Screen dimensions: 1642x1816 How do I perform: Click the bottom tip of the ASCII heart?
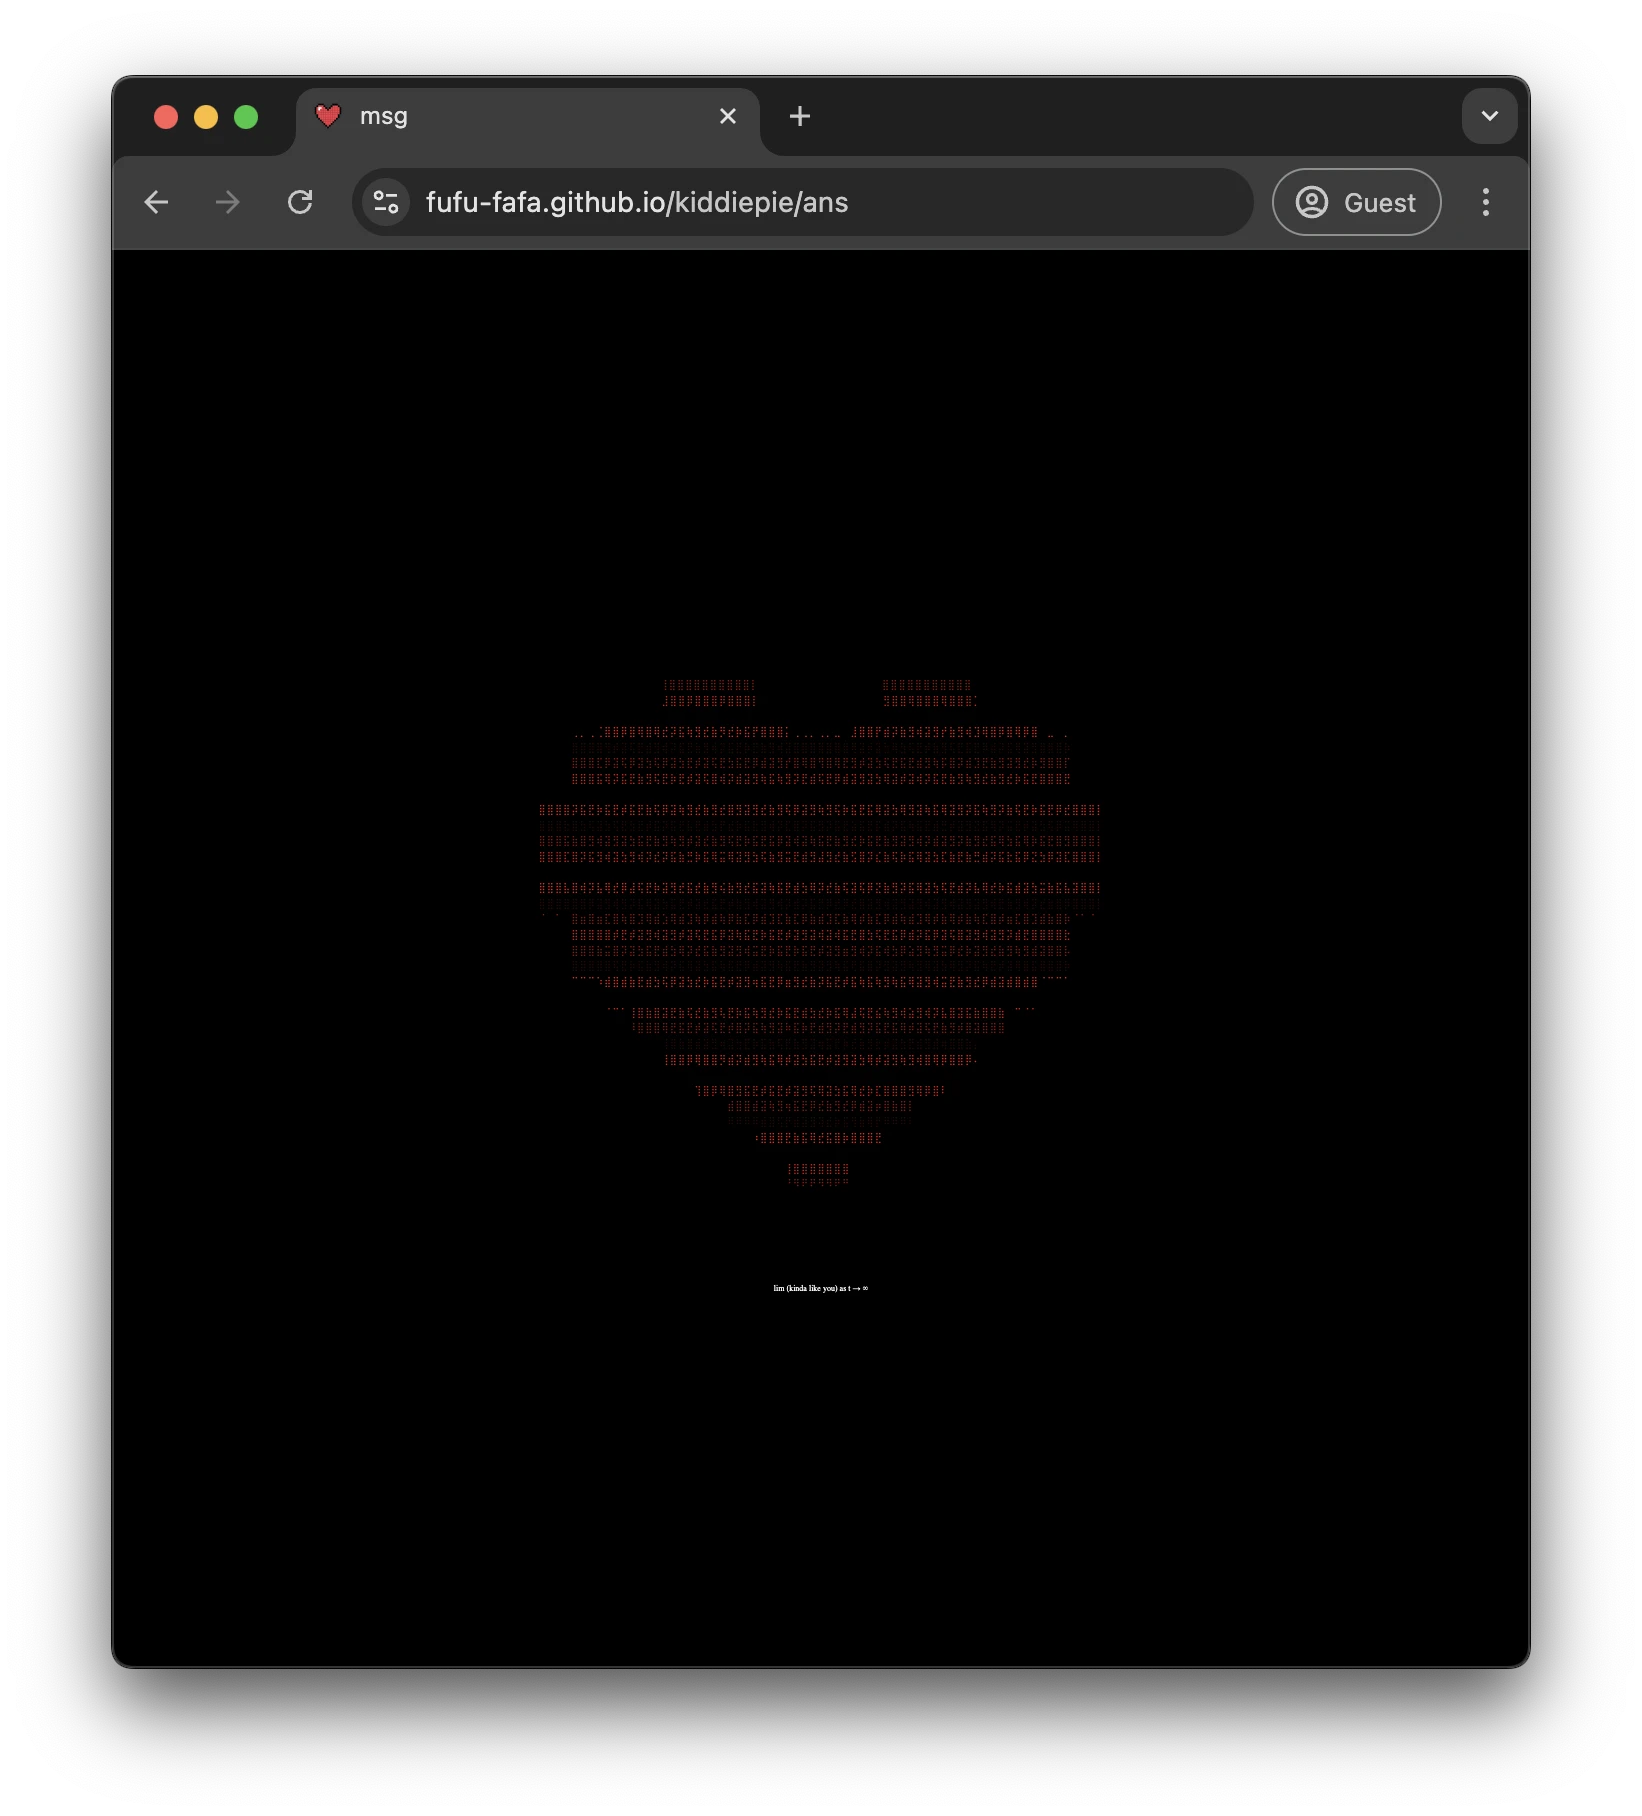(x=818, y=1175)
